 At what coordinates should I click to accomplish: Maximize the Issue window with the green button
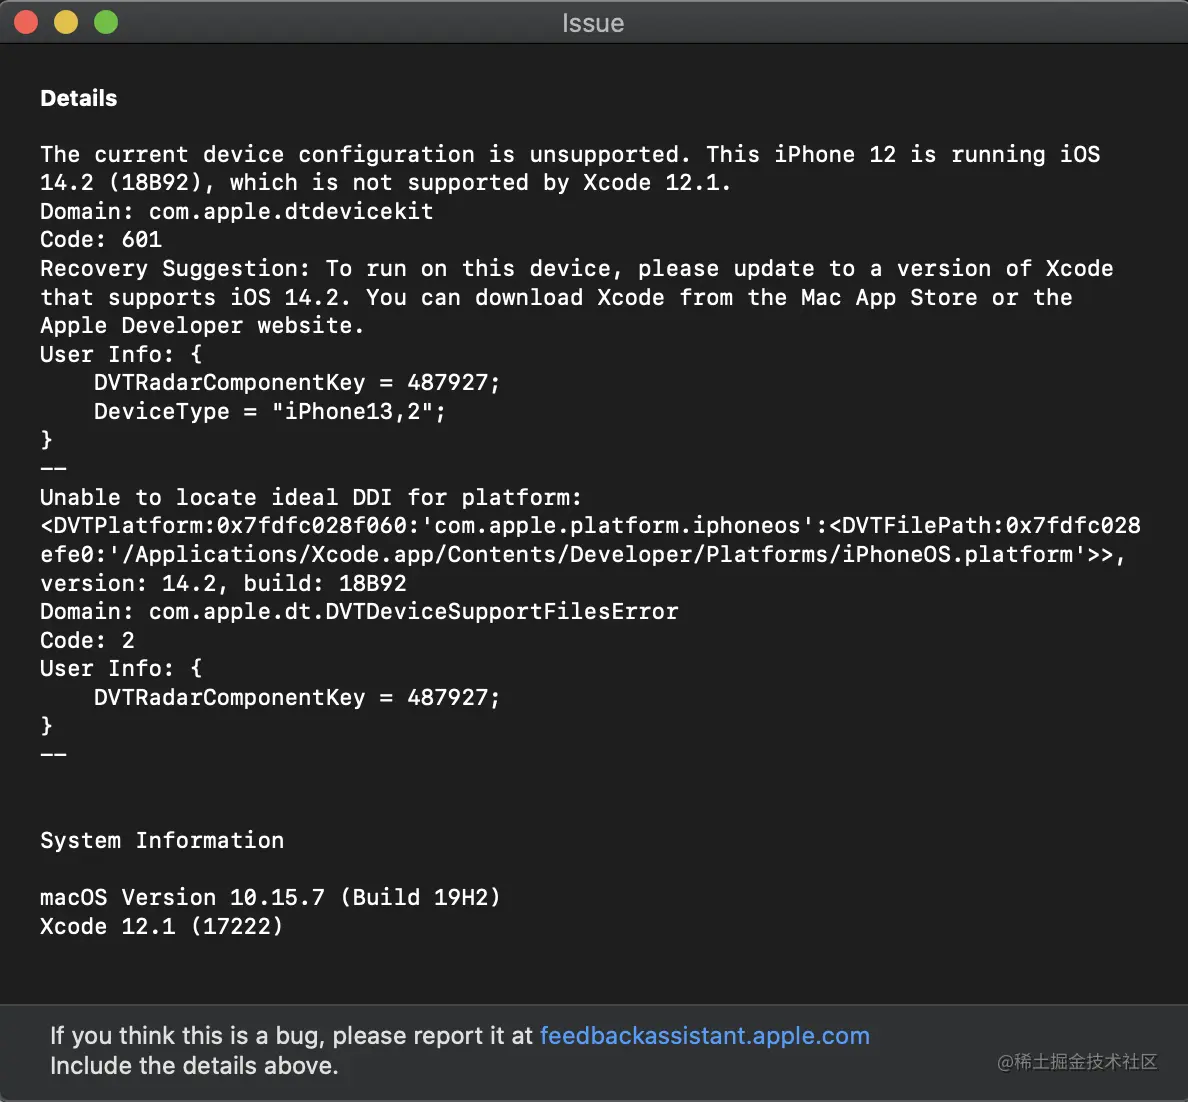tap(106, 23)
